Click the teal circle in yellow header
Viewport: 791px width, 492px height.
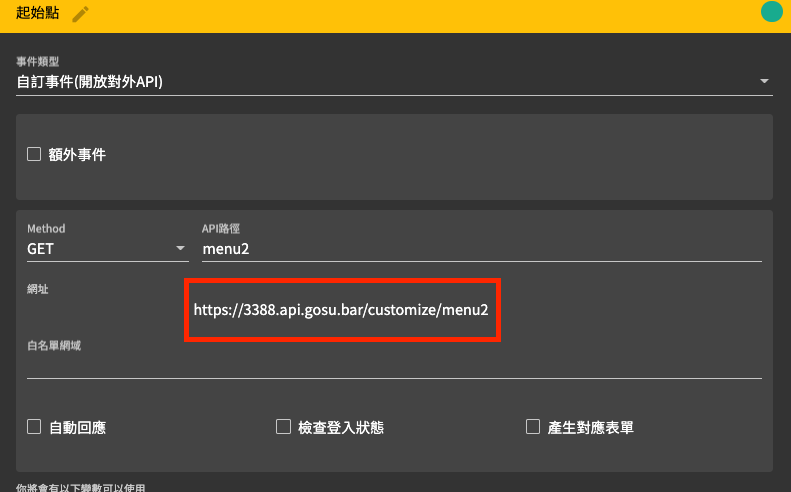(771, 12)
